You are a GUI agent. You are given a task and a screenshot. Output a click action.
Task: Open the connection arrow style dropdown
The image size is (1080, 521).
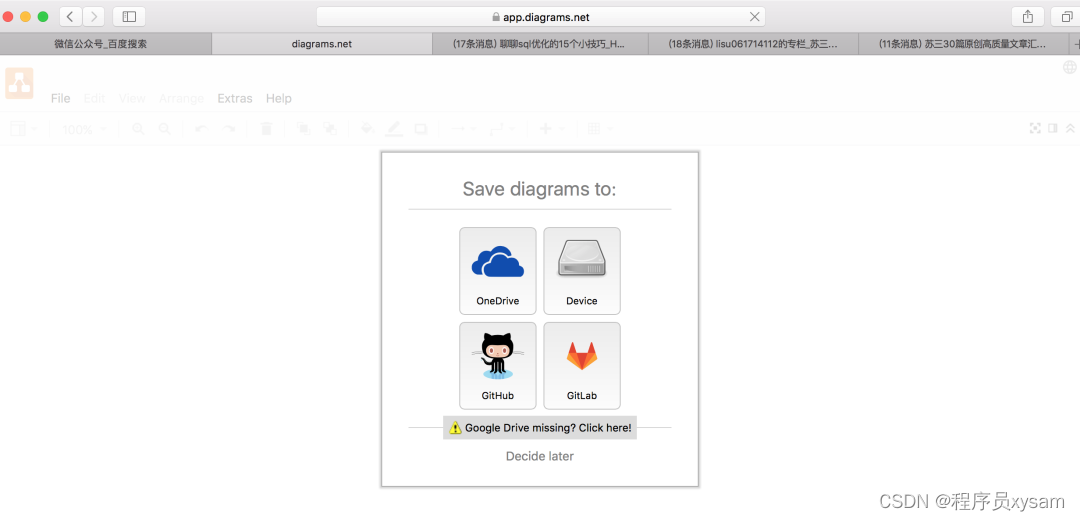click(x=463, y=129)
